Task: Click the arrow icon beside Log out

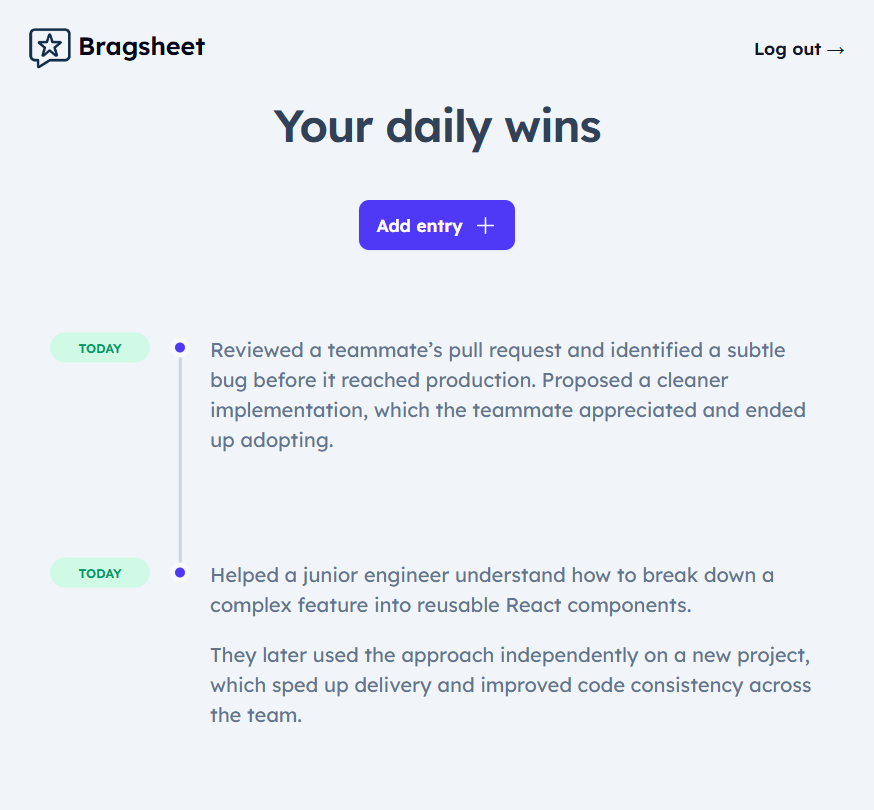Action: click(836, 50)
